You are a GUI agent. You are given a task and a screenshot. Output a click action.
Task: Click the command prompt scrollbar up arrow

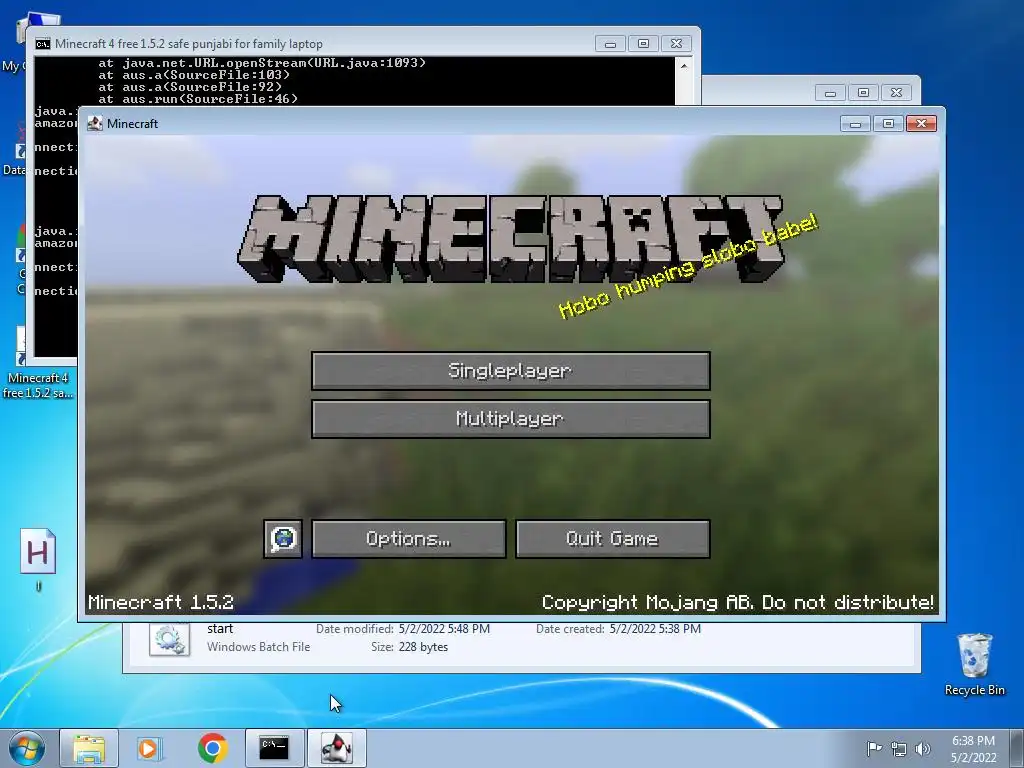point(684,65)
